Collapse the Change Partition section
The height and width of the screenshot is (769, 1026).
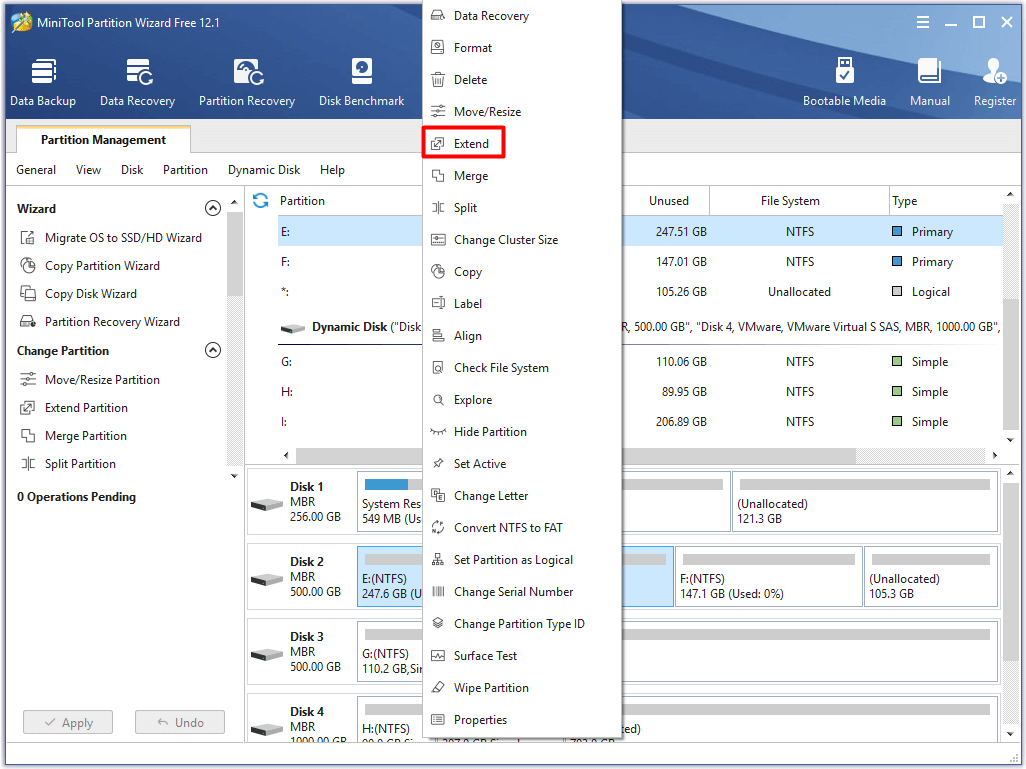click(x=213, y=350)
